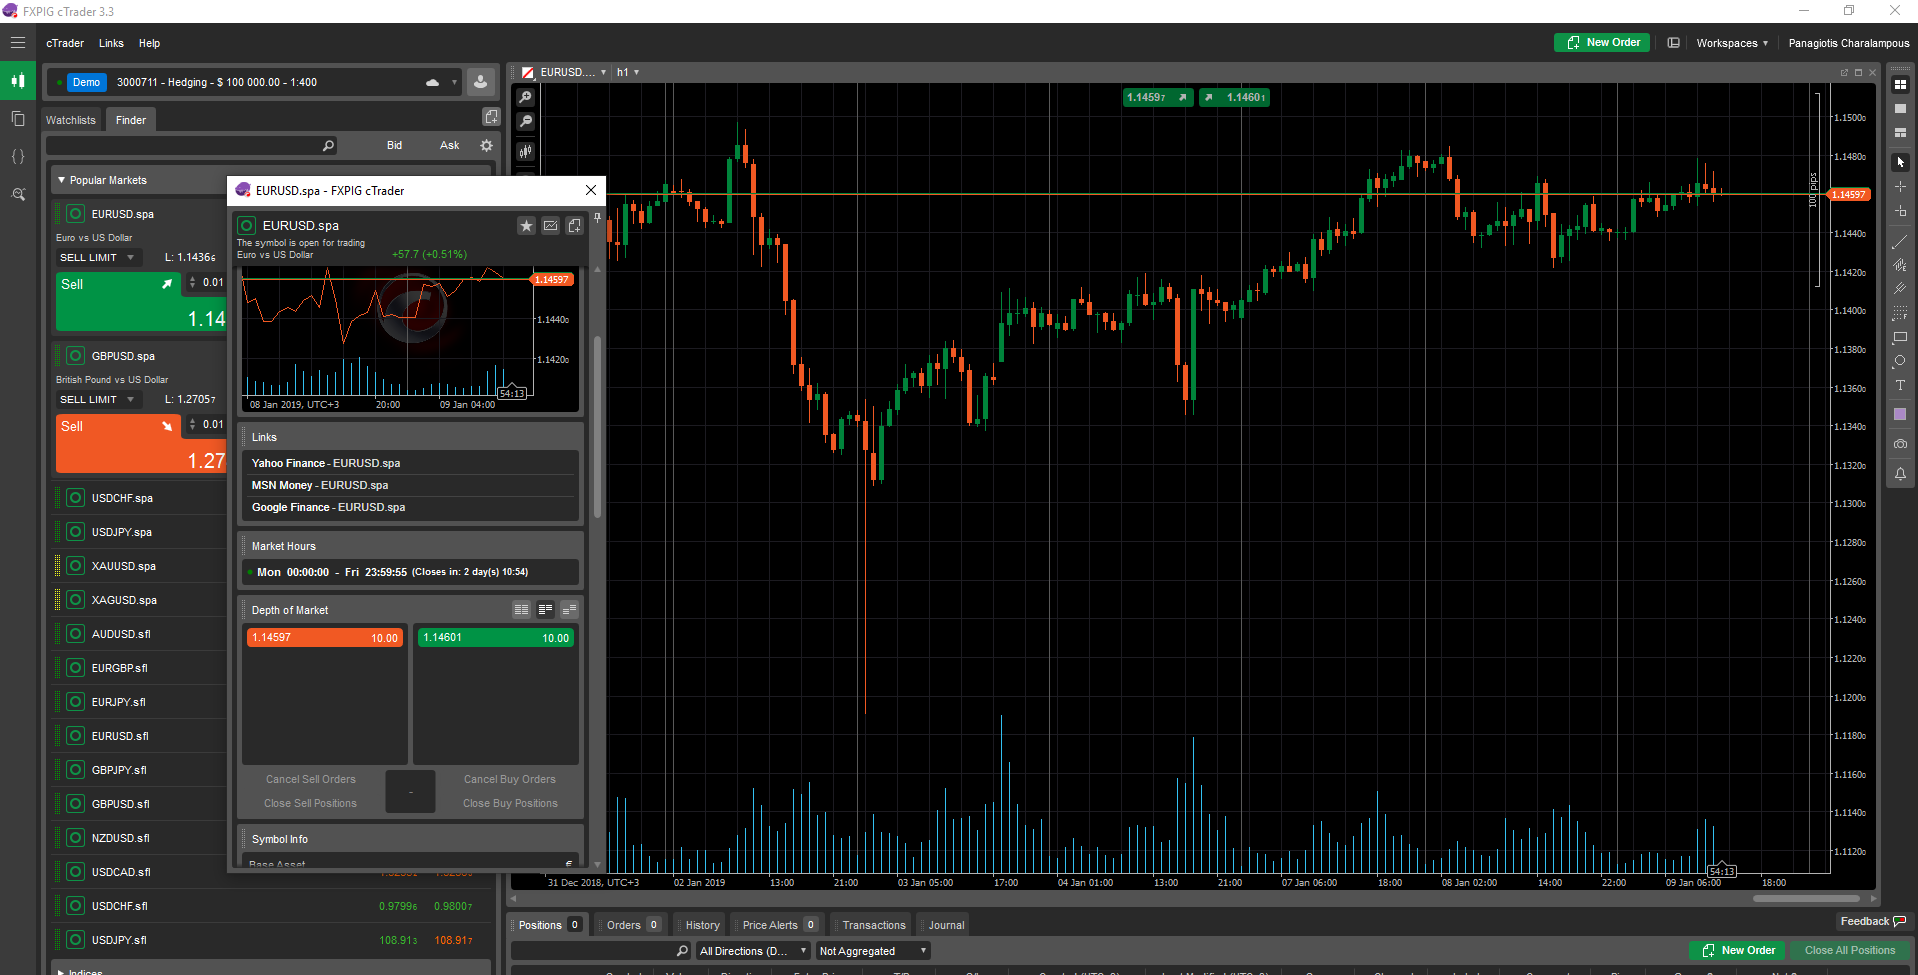Open the account selector dropdown
This screenshot has height=975, width=1918.
(x=454, y=83)
